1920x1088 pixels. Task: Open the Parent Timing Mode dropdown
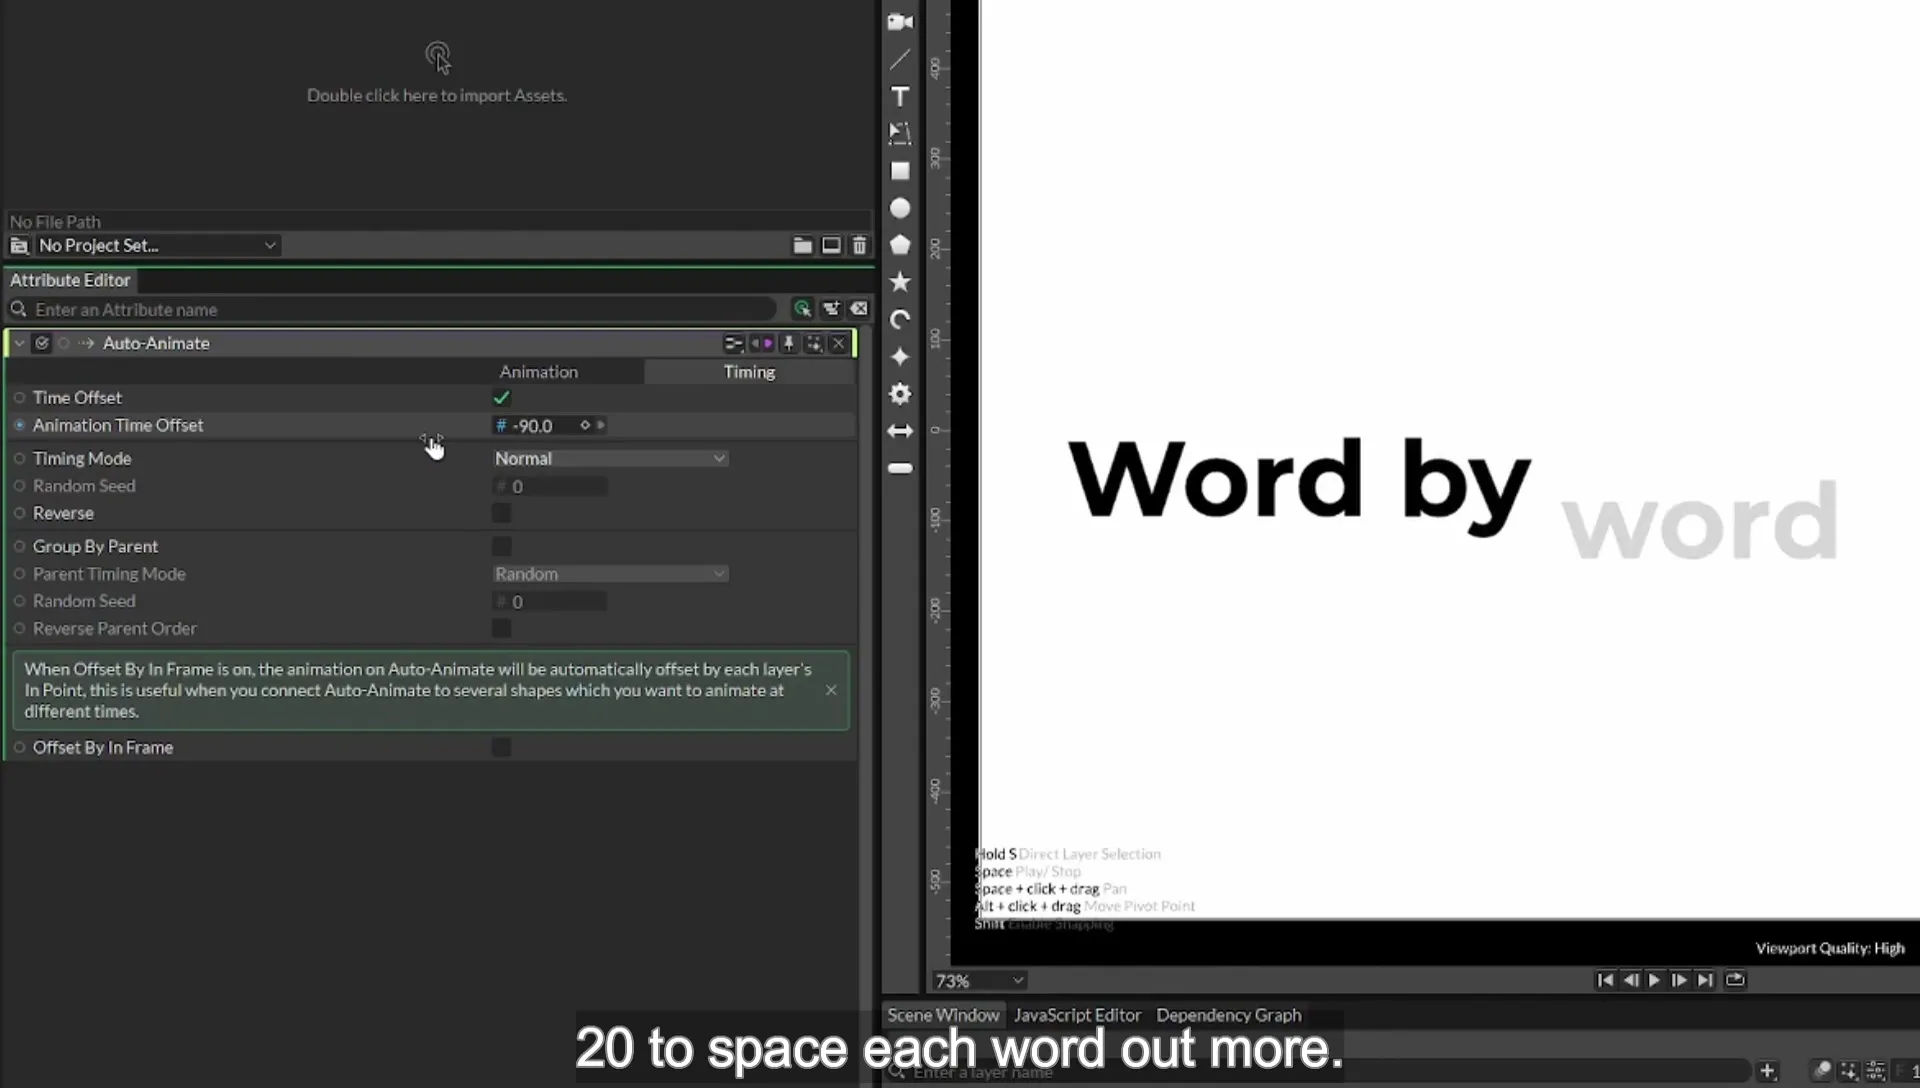click(x=610, y=574)
